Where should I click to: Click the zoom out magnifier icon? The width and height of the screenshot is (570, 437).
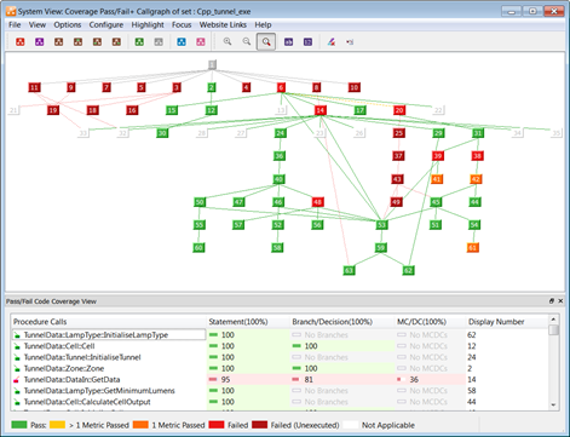click(247, 42)
